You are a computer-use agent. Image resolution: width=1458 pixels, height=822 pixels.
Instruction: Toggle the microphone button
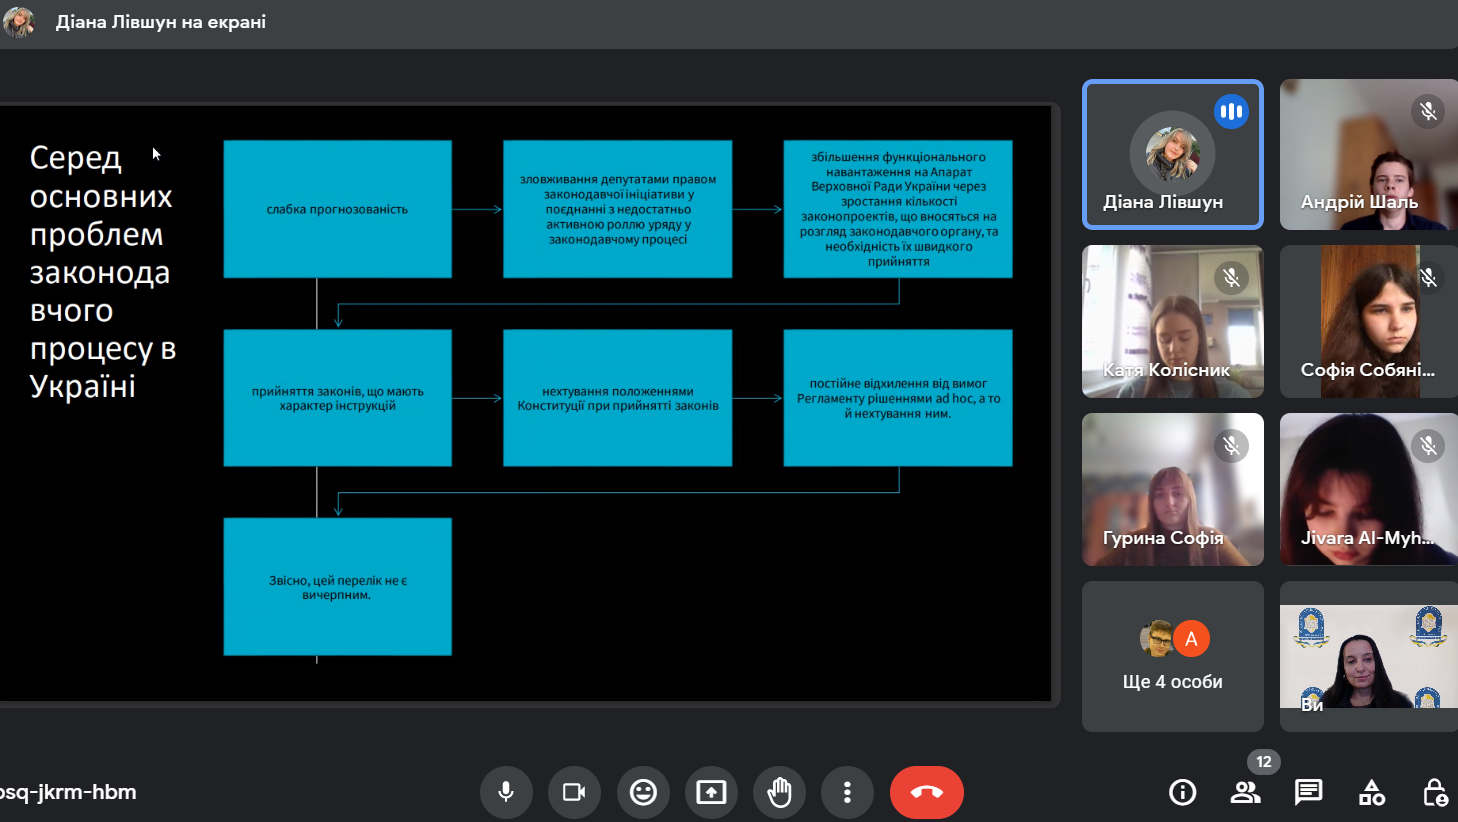click(x=506, y=792)
